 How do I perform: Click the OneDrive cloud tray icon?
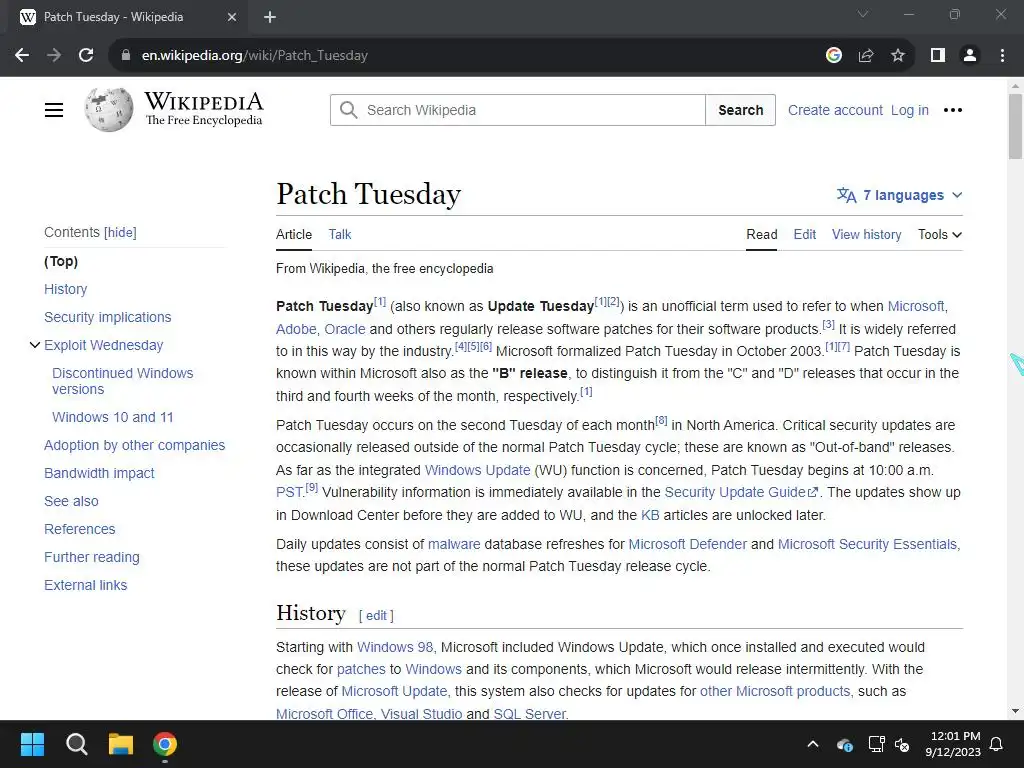click(844, 744)
